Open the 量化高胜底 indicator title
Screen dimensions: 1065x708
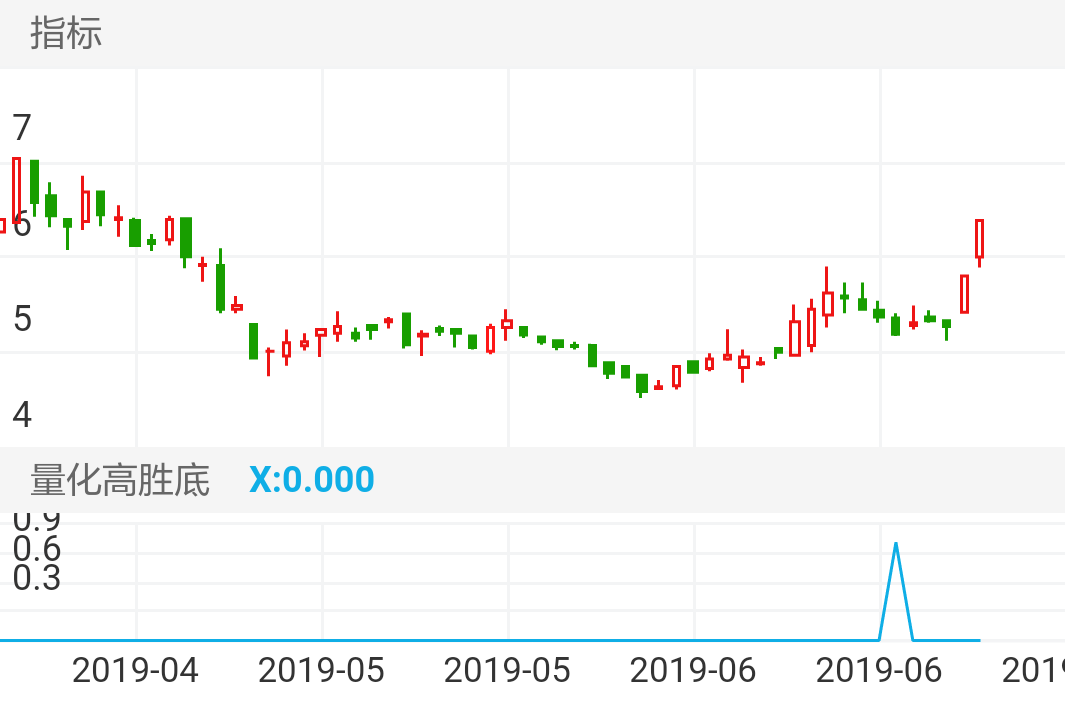tap(120, 480)
